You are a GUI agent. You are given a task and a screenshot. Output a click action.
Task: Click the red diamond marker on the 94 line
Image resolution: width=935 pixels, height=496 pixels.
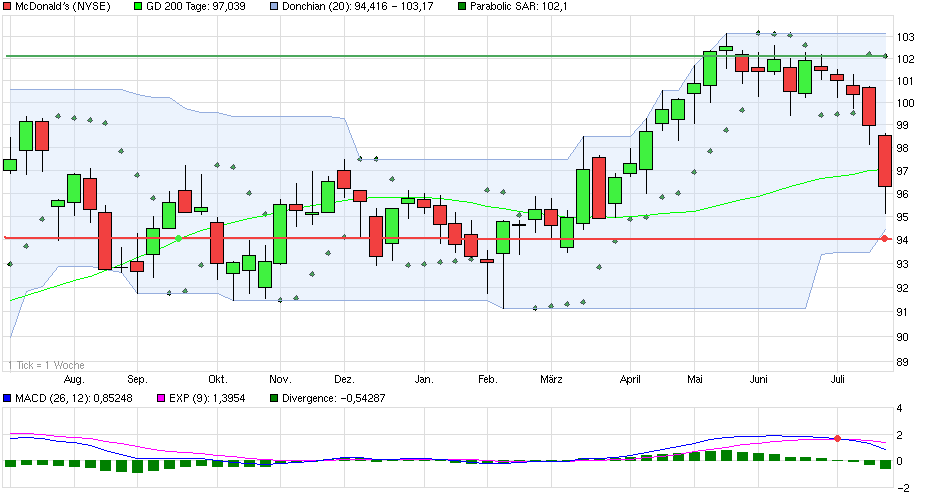pos(884,238)
